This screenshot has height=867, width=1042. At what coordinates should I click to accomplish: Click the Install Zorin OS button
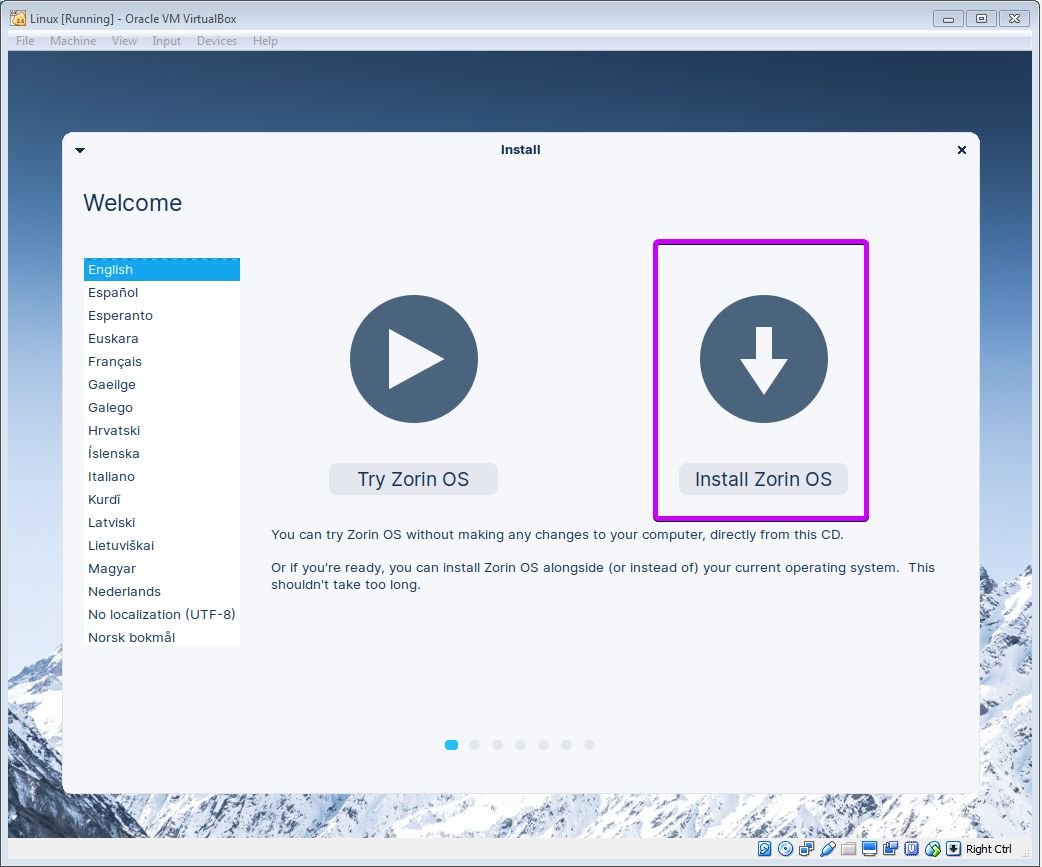[x=763, y=479]
